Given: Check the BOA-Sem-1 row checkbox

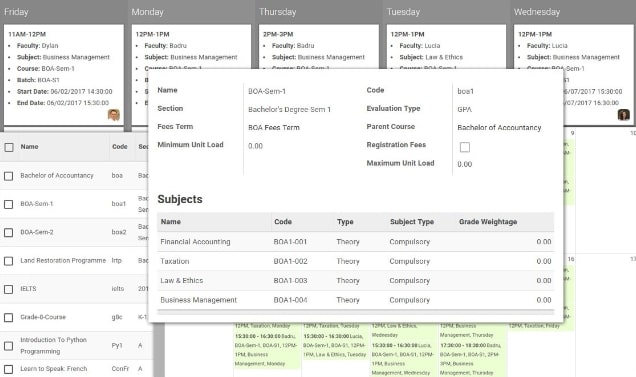Looking at the screenshot, I should tap(9, 204).
